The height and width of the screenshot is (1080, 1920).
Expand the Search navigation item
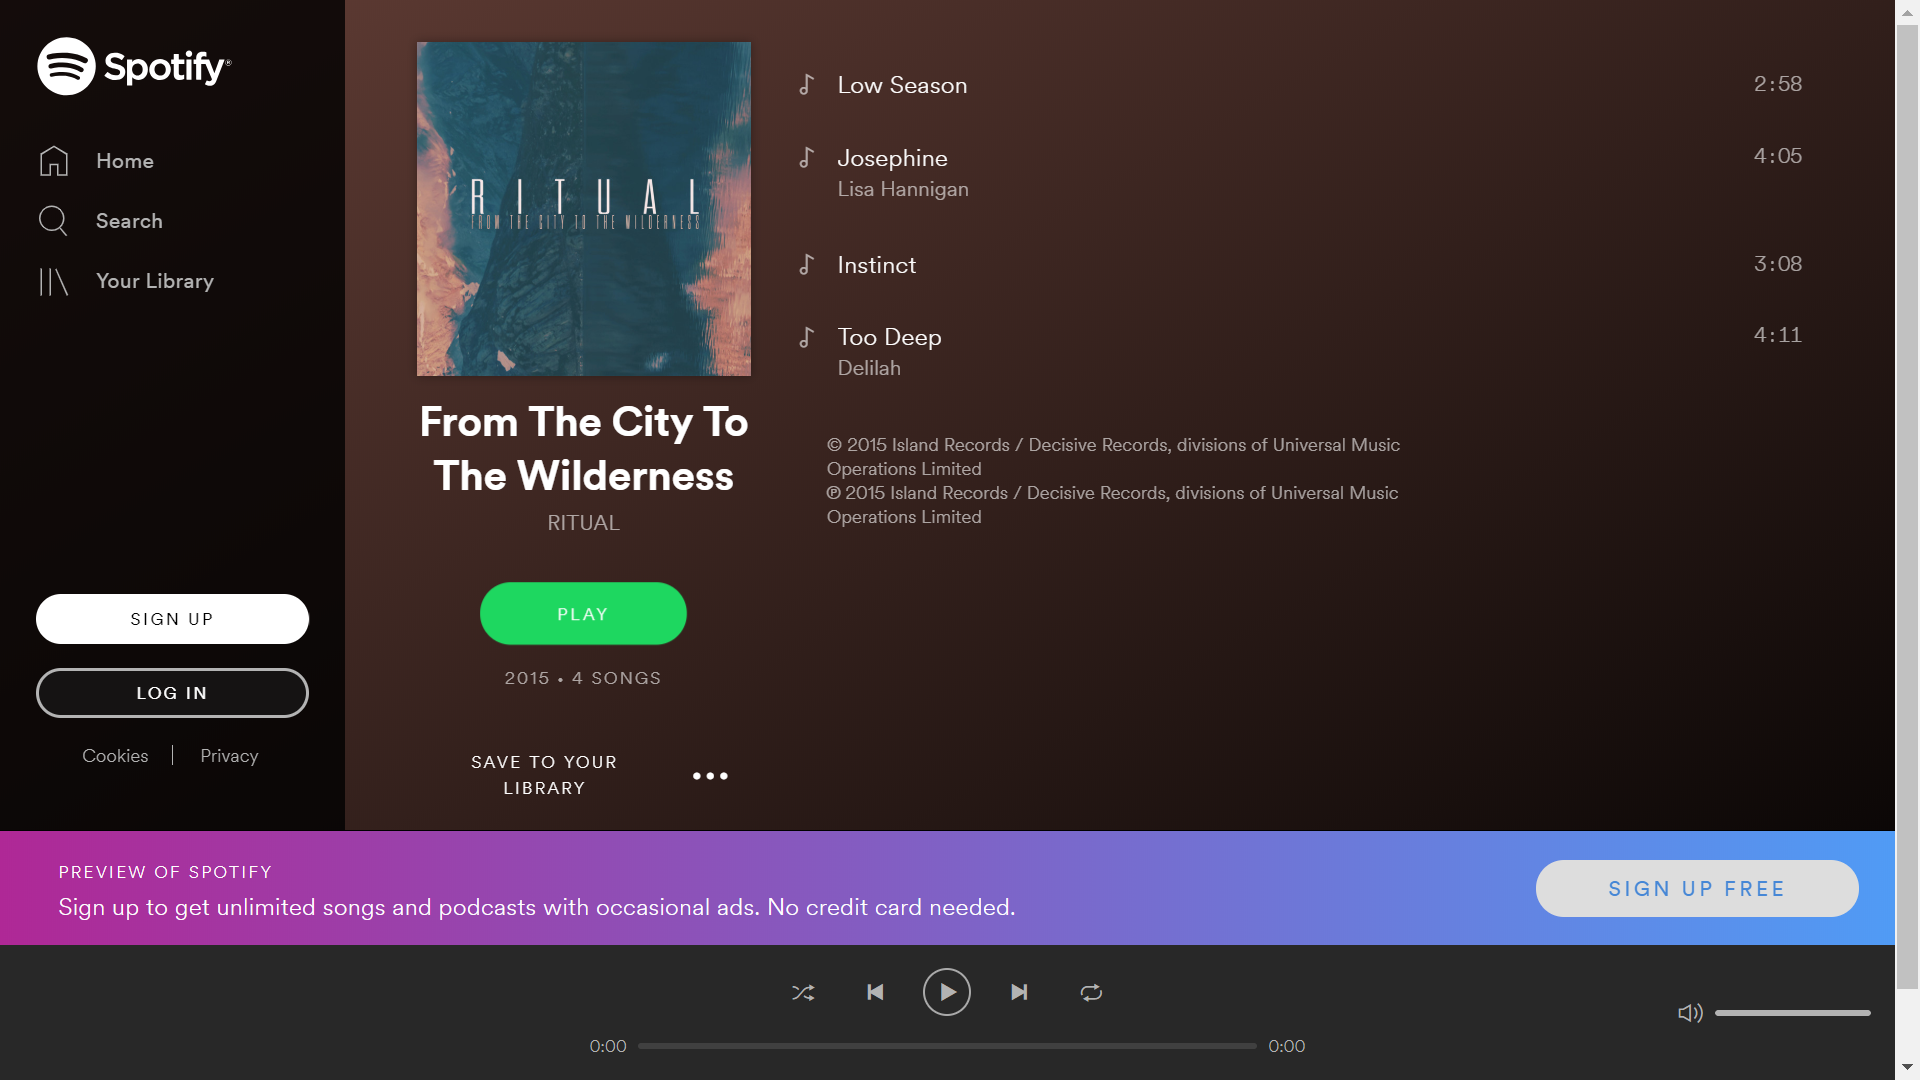(x=128, y=220)
